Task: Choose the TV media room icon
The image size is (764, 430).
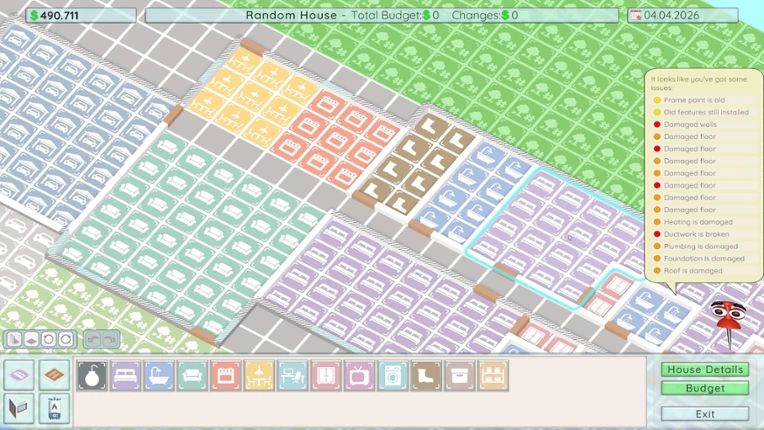Action: [360, 375]
